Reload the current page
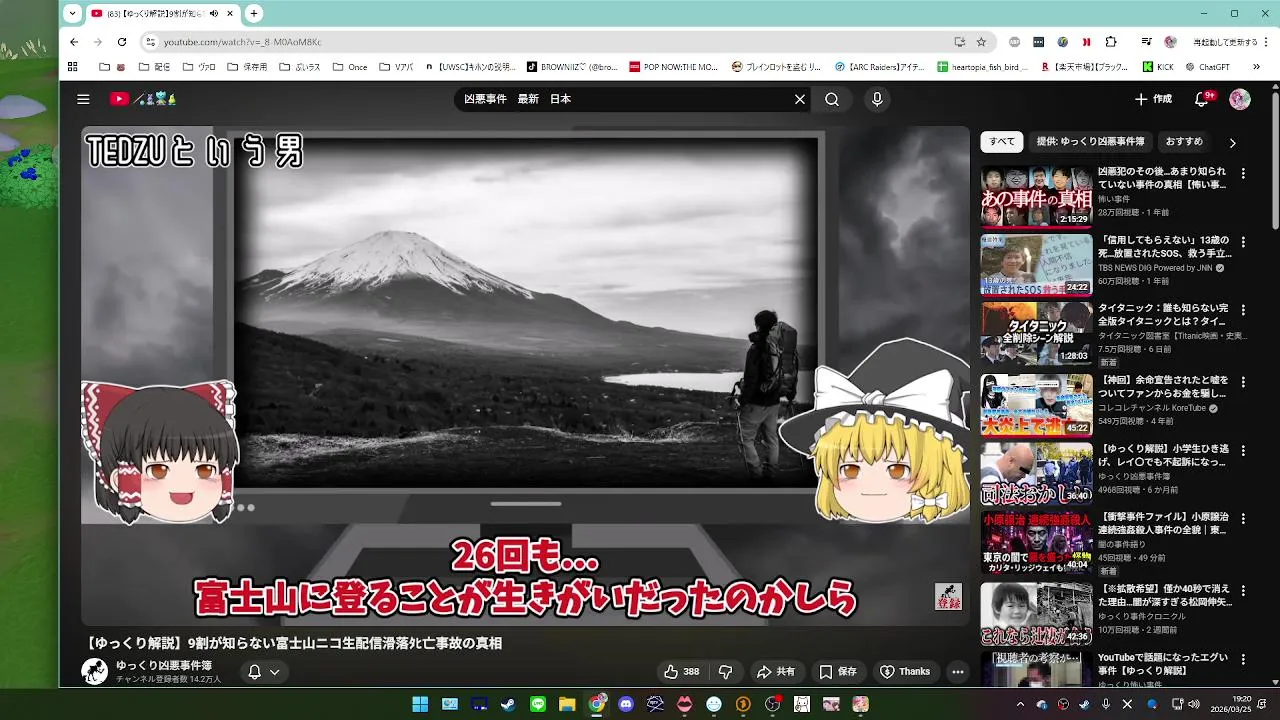 pyautogui.click(x=122, y=42)
